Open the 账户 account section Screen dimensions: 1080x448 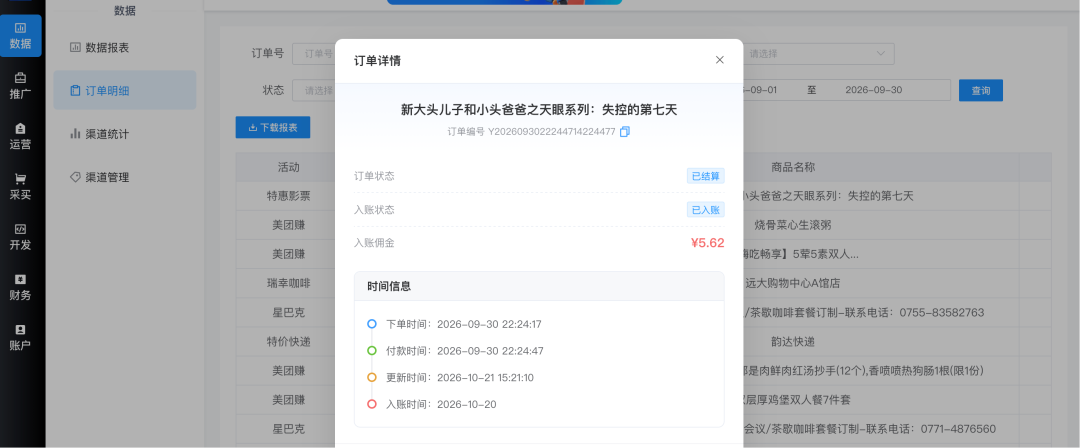[20, 337]
